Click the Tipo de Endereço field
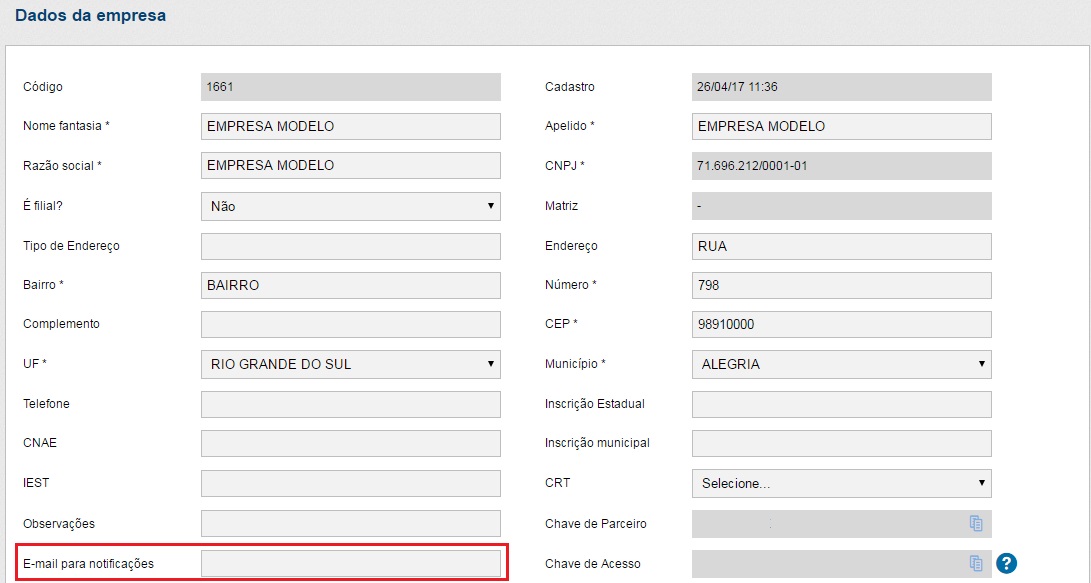This screenshot has width=1091, height=583. pyautogui.click(x=350, y=246)
